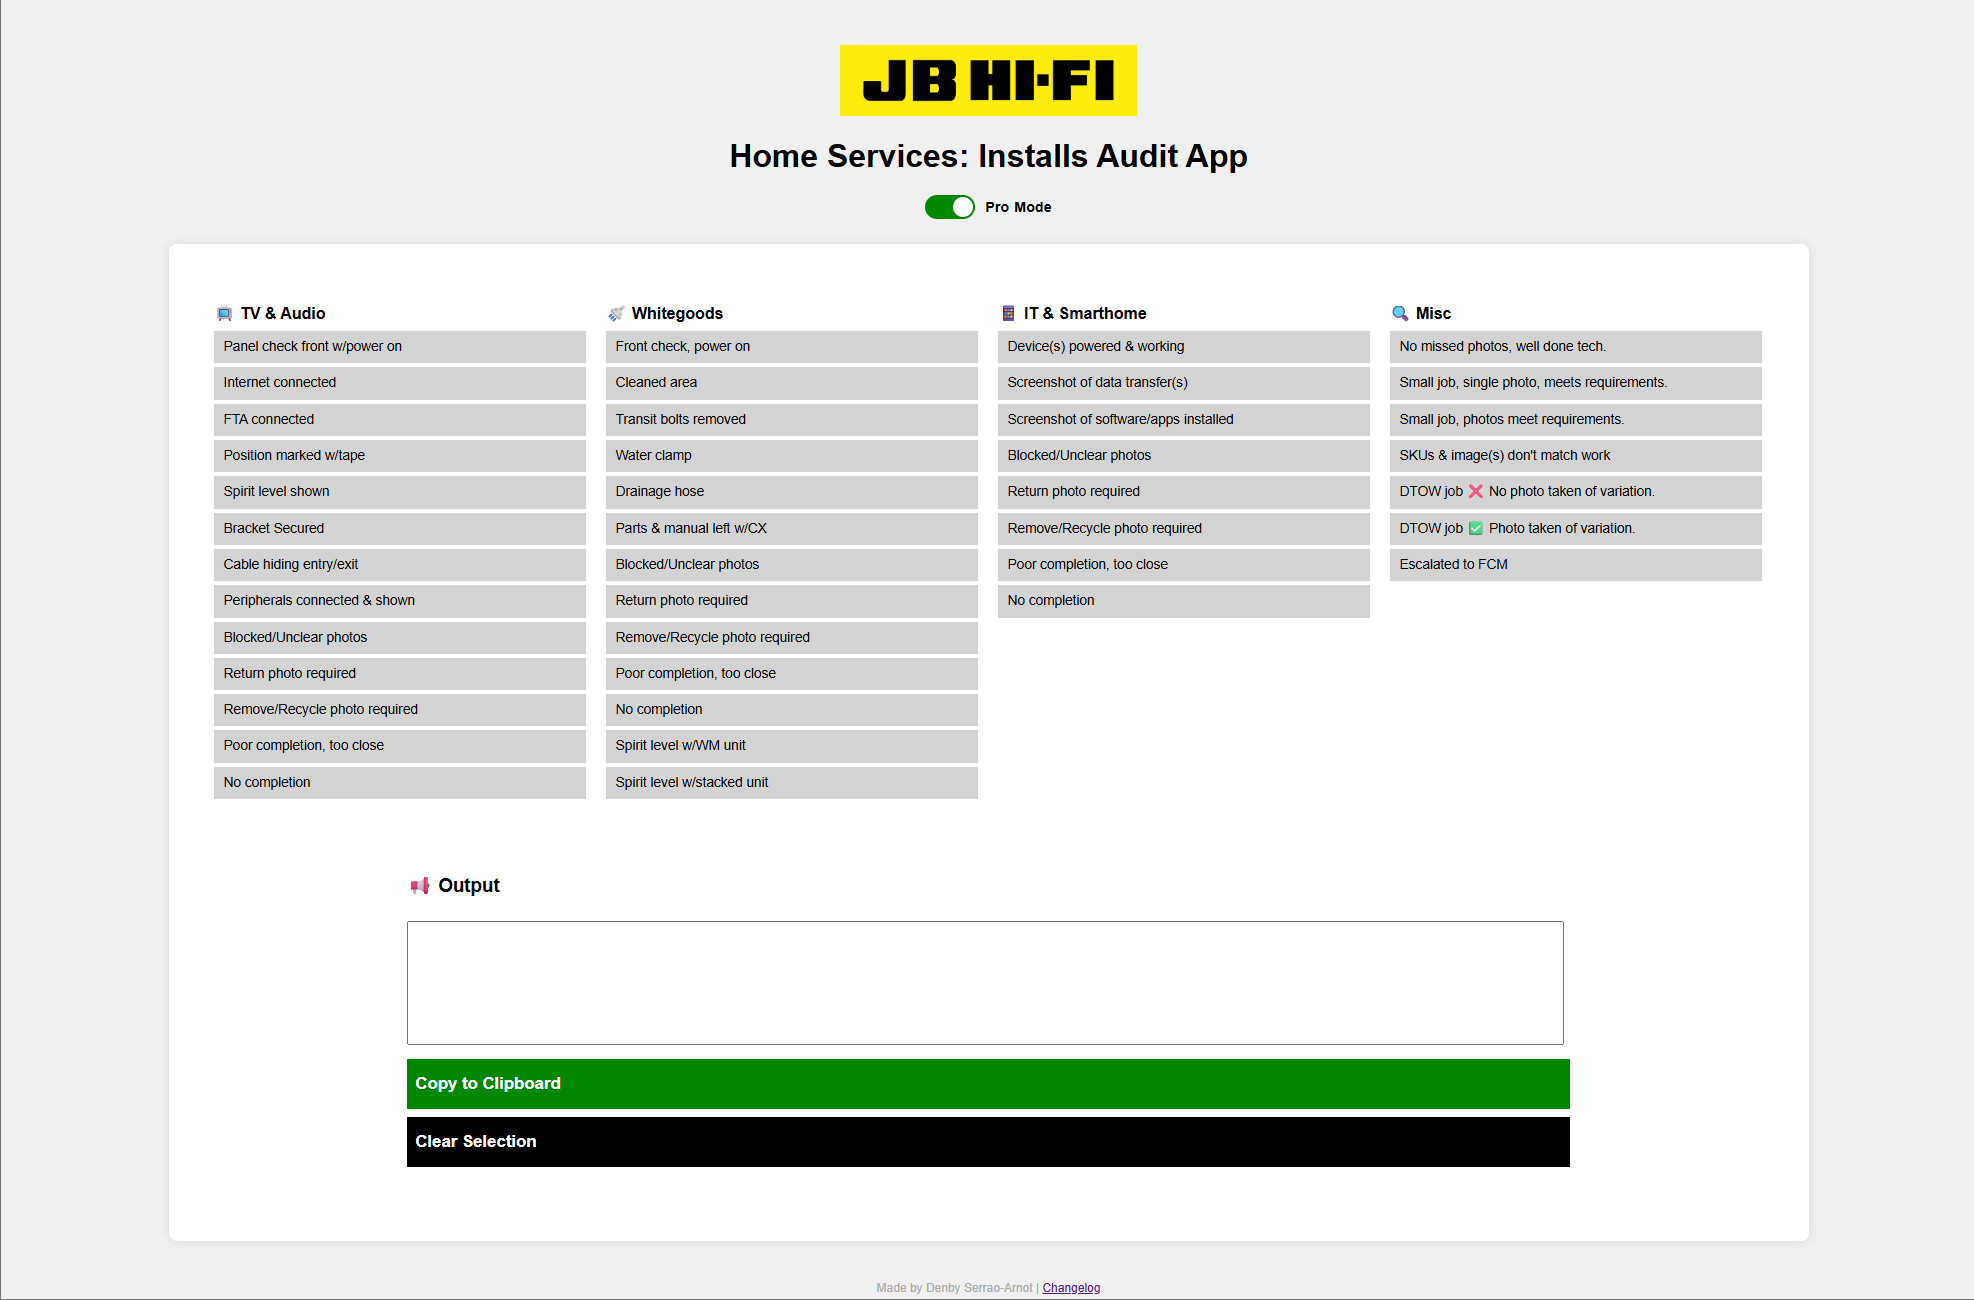The height and width of the screenshot is (1300, 1974).
Task: Click inside the Output text box
Action: coord(985,983)
